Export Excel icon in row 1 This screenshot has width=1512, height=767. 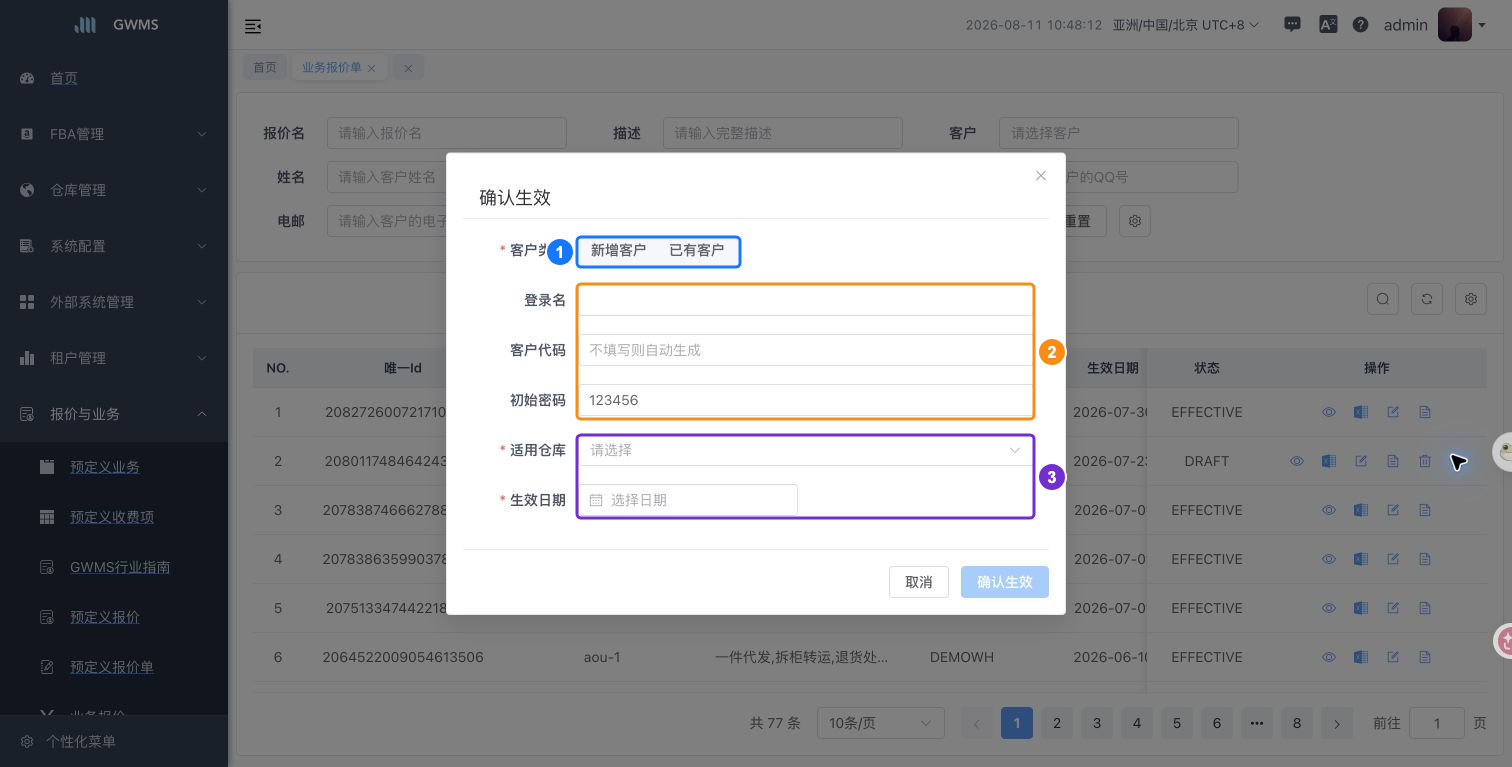click(x=1360, y=412)
